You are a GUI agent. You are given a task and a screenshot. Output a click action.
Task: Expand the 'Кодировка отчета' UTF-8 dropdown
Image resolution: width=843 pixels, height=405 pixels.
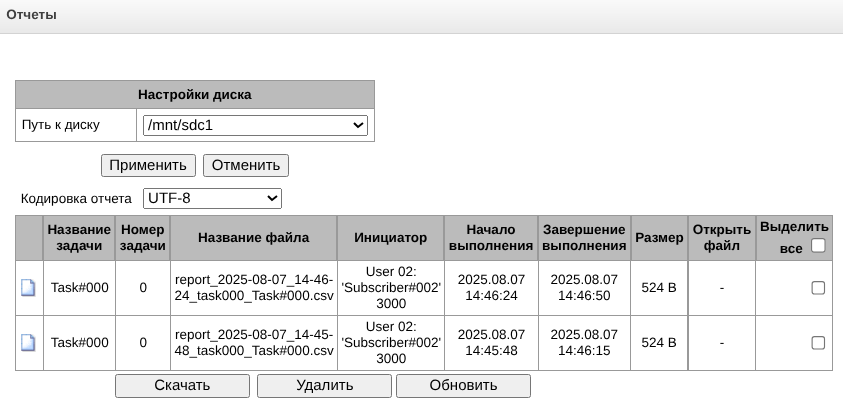click(212, 198)
